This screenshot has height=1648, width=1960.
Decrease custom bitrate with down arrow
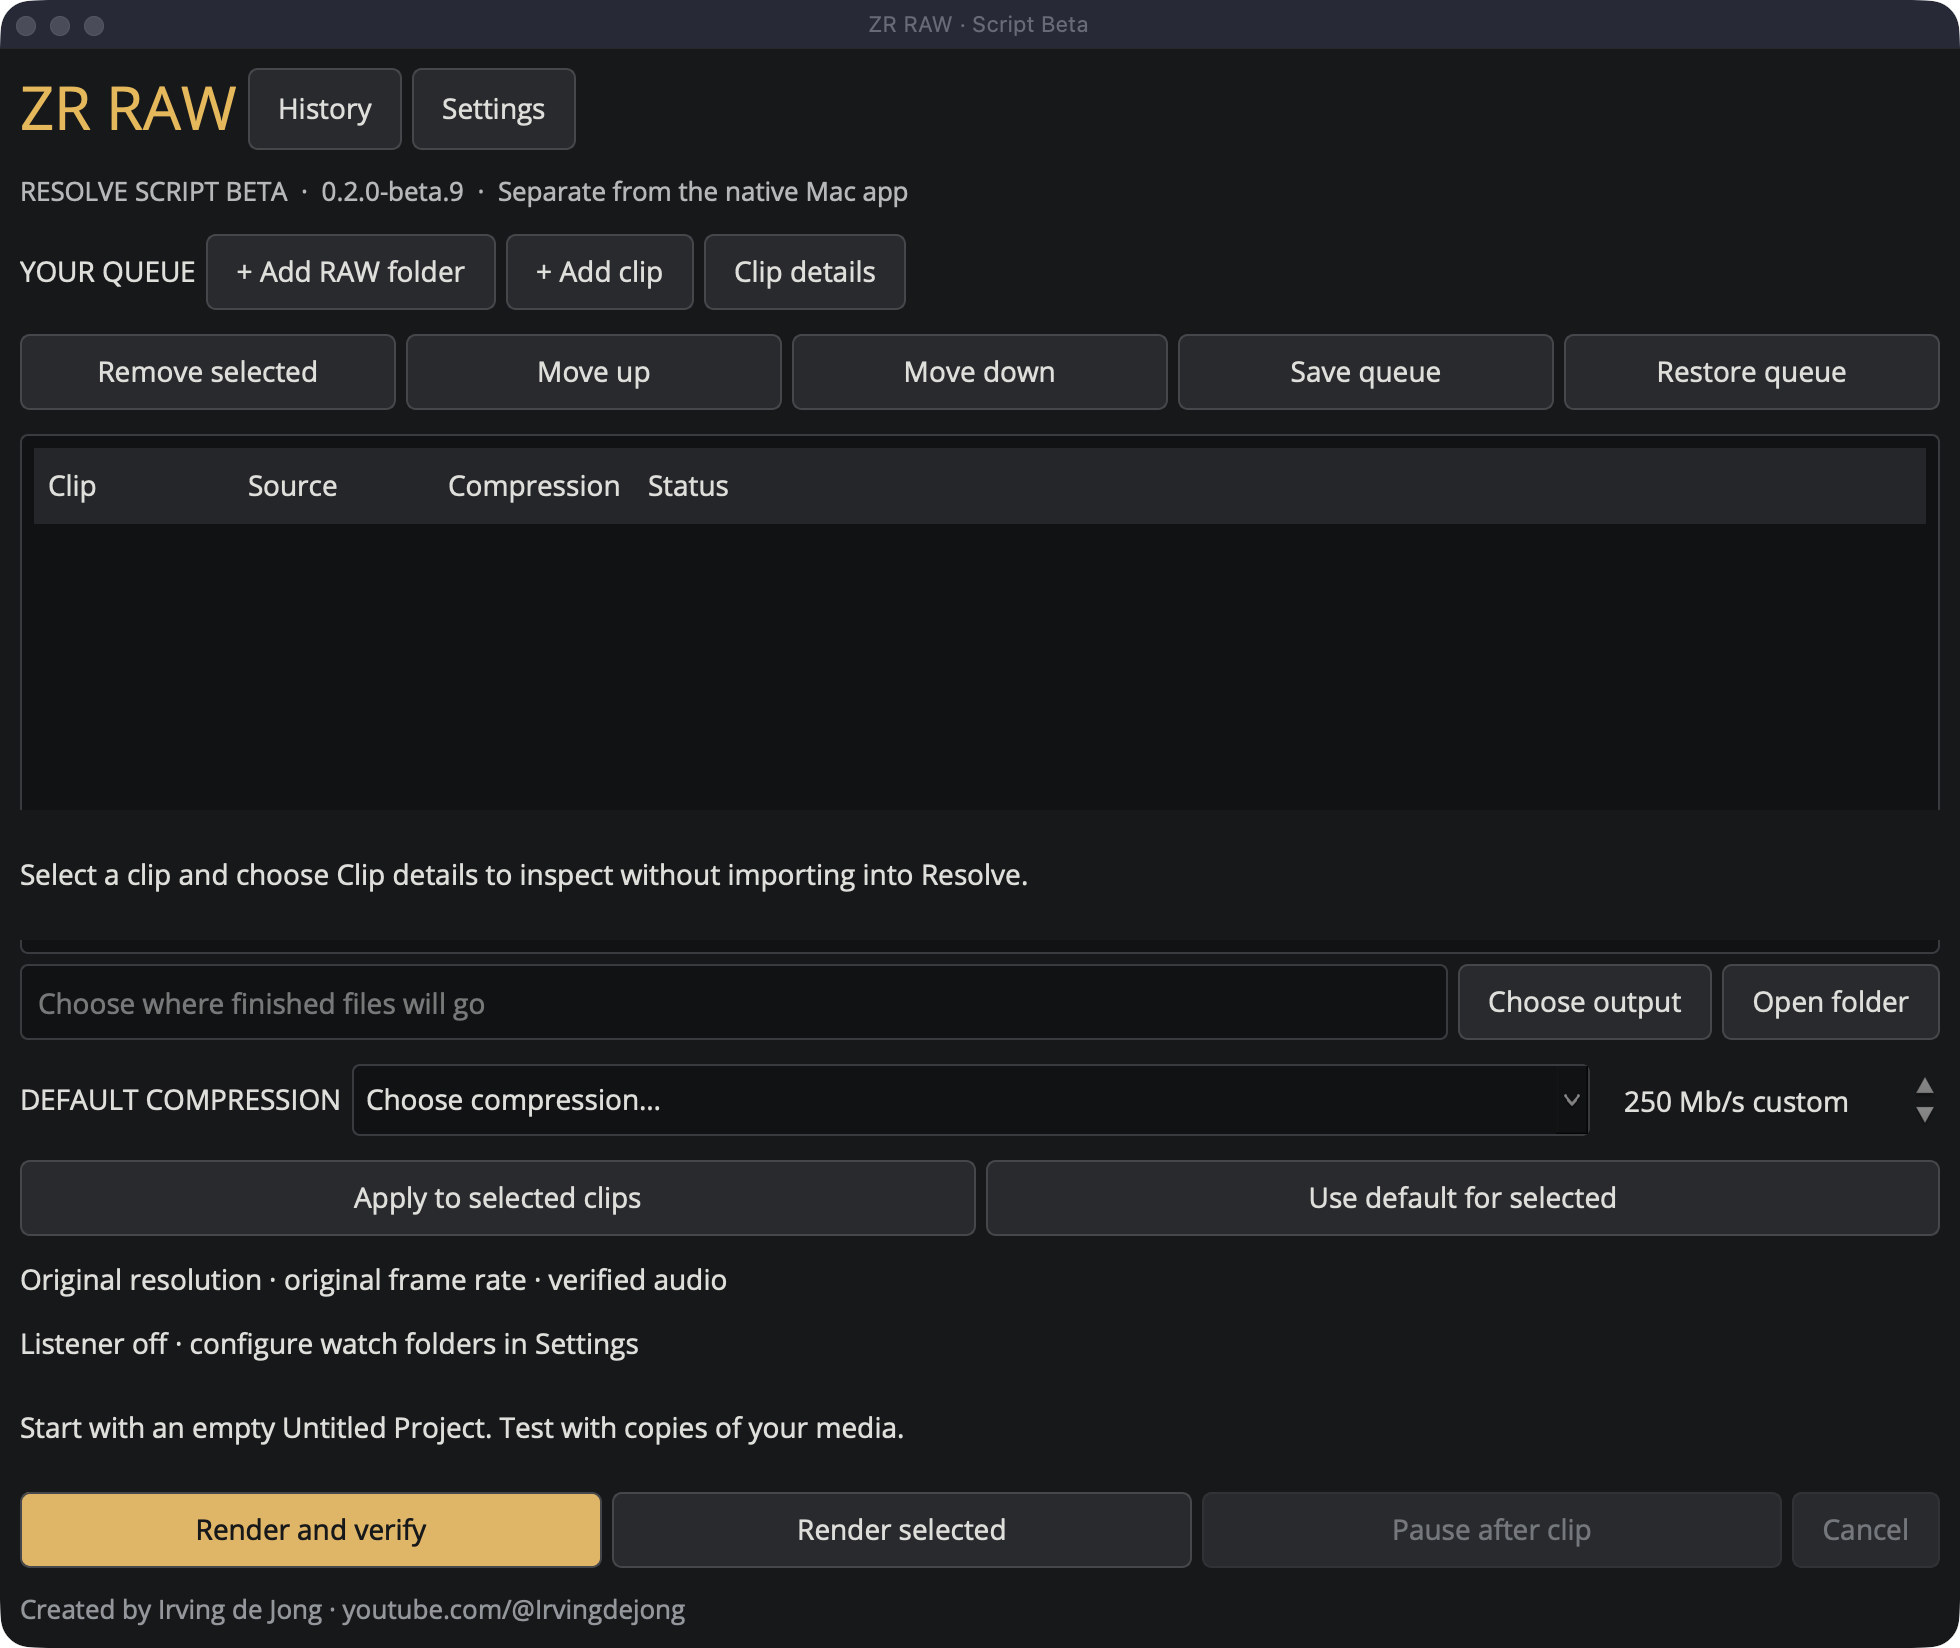pyautogui.click(x=1924, y=1114)
